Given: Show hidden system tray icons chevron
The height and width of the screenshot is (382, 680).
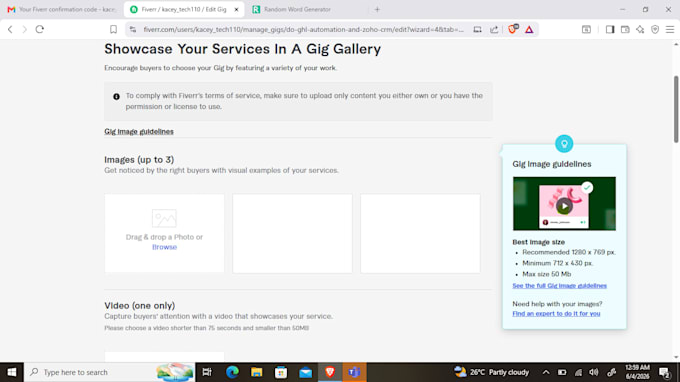Looking at the screenshot, I should point(546,372).
